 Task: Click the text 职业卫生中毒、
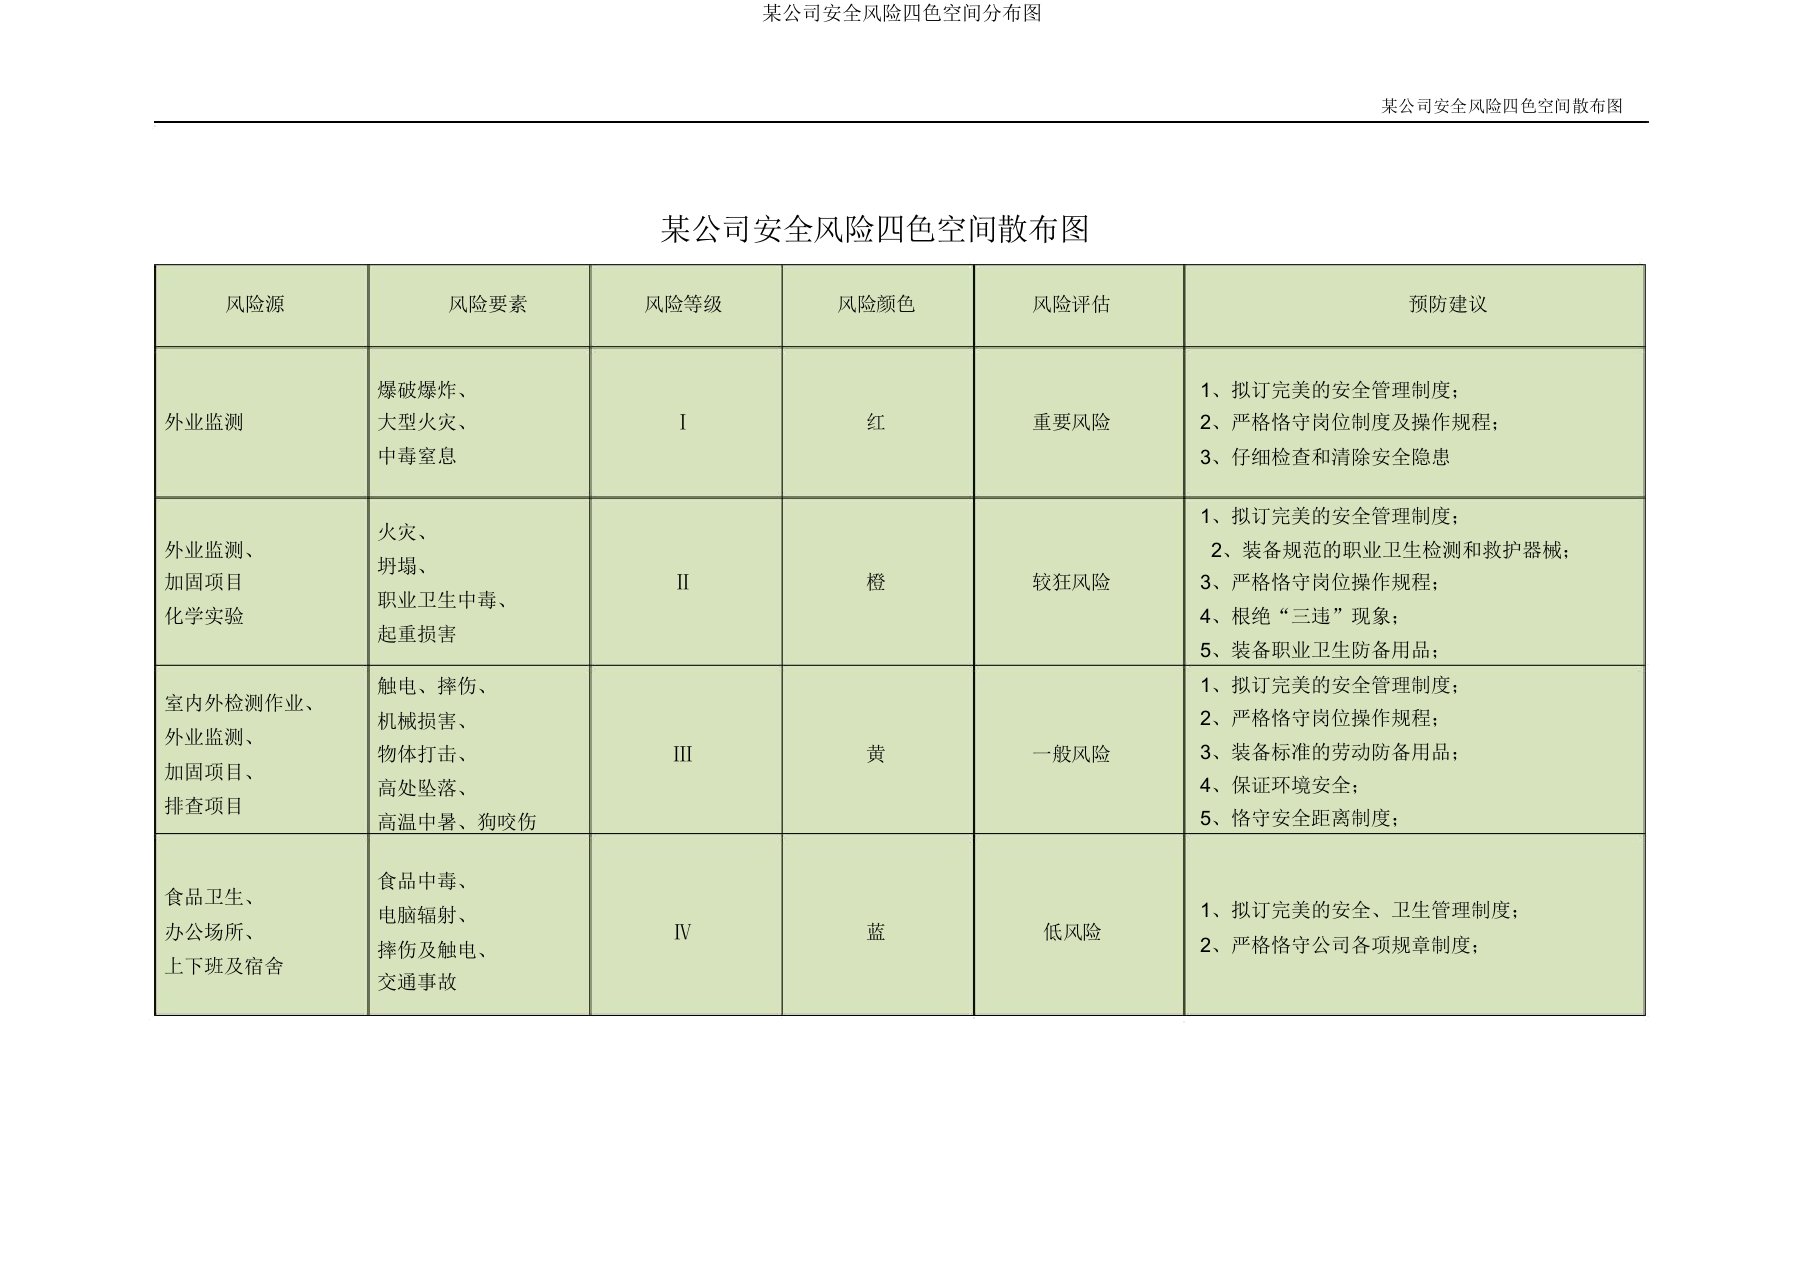pos(442,600)
